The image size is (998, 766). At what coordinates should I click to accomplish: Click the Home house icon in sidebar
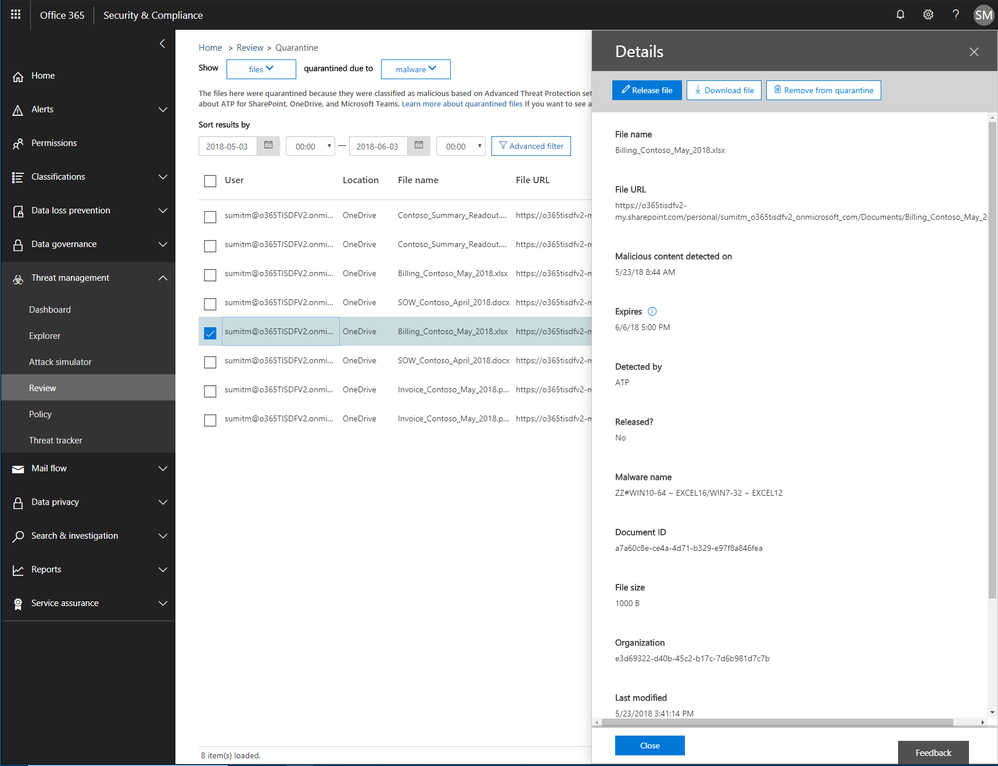(18, 76)
